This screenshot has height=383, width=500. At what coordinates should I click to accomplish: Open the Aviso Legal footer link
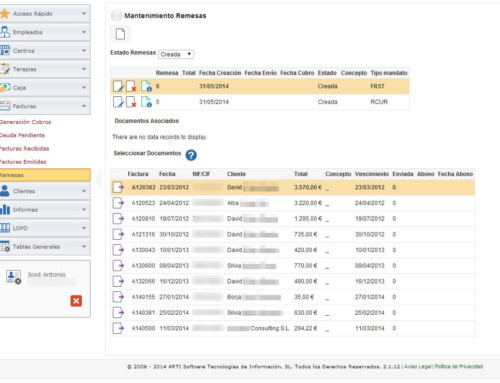(418, 366)
